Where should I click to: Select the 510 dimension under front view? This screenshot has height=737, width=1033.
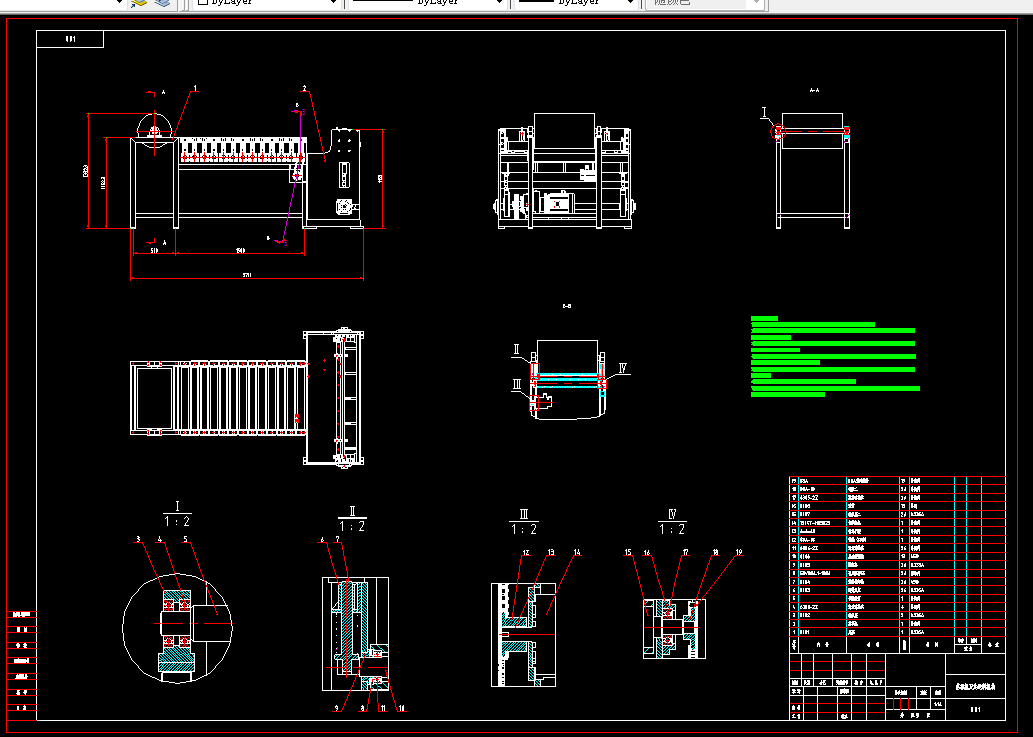154,251
